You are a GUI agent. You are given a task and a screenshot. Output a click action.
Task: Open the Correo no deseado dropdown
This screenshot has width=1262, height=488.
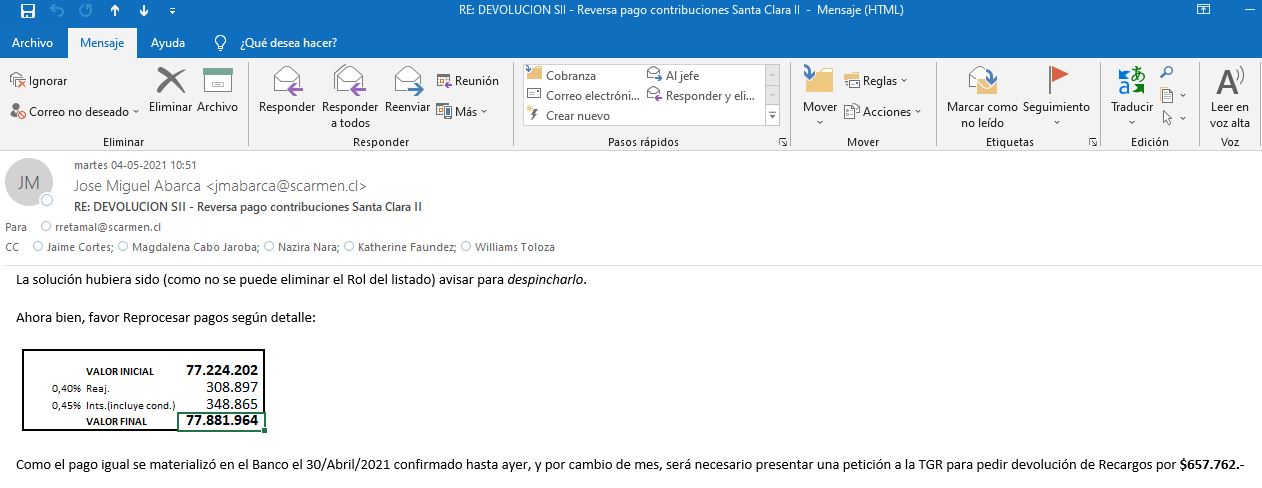coord(137,112)
